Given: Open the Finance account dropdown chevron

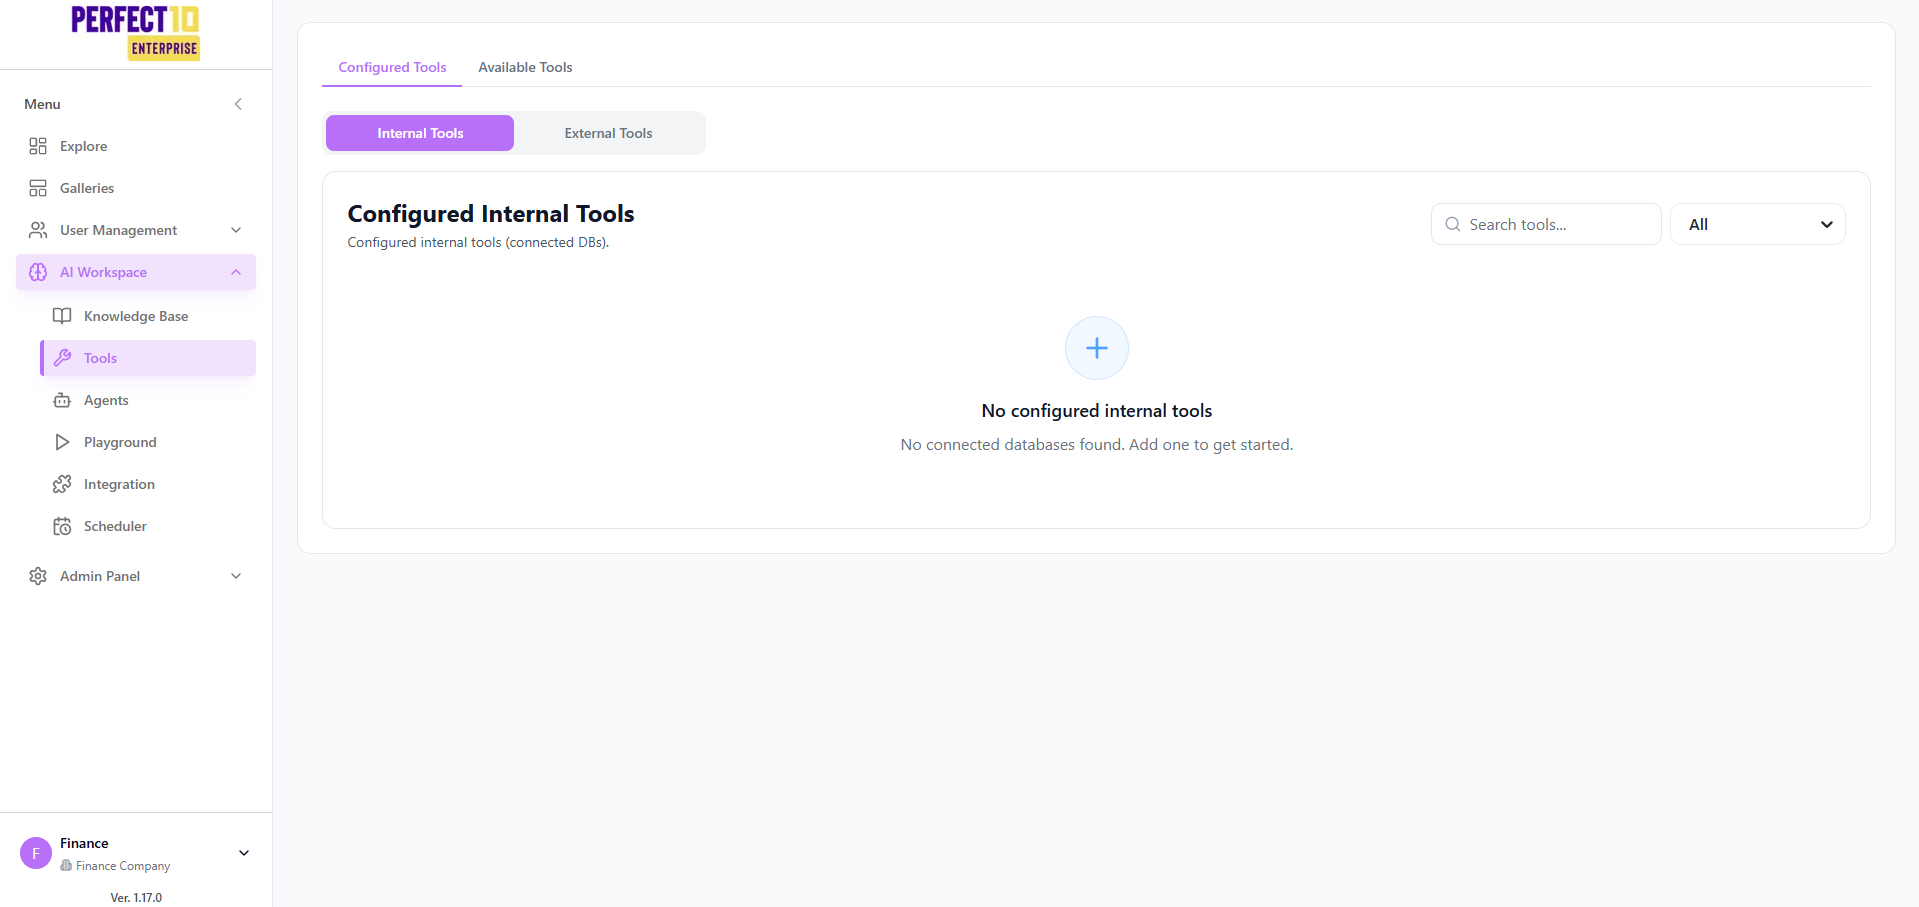Looking at the screenshot, I should coord(244,853).
